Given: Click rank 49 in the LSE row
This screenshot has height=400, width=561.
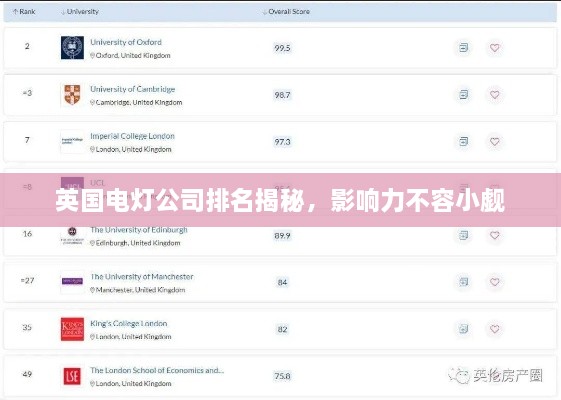Looking at the screenshot, I should point(27,374).
